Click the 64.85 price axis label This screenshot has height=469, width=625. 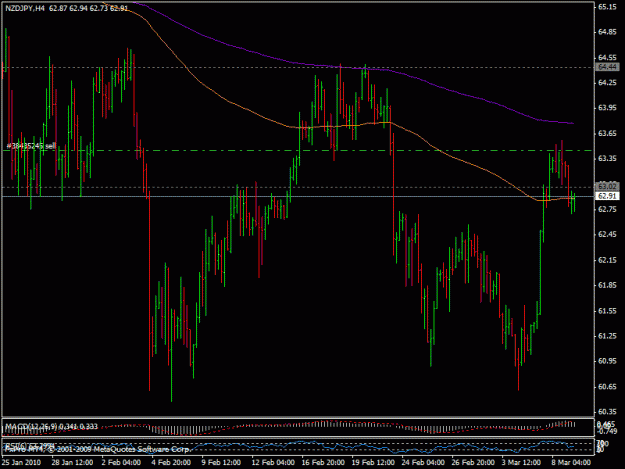coord(607,32)
